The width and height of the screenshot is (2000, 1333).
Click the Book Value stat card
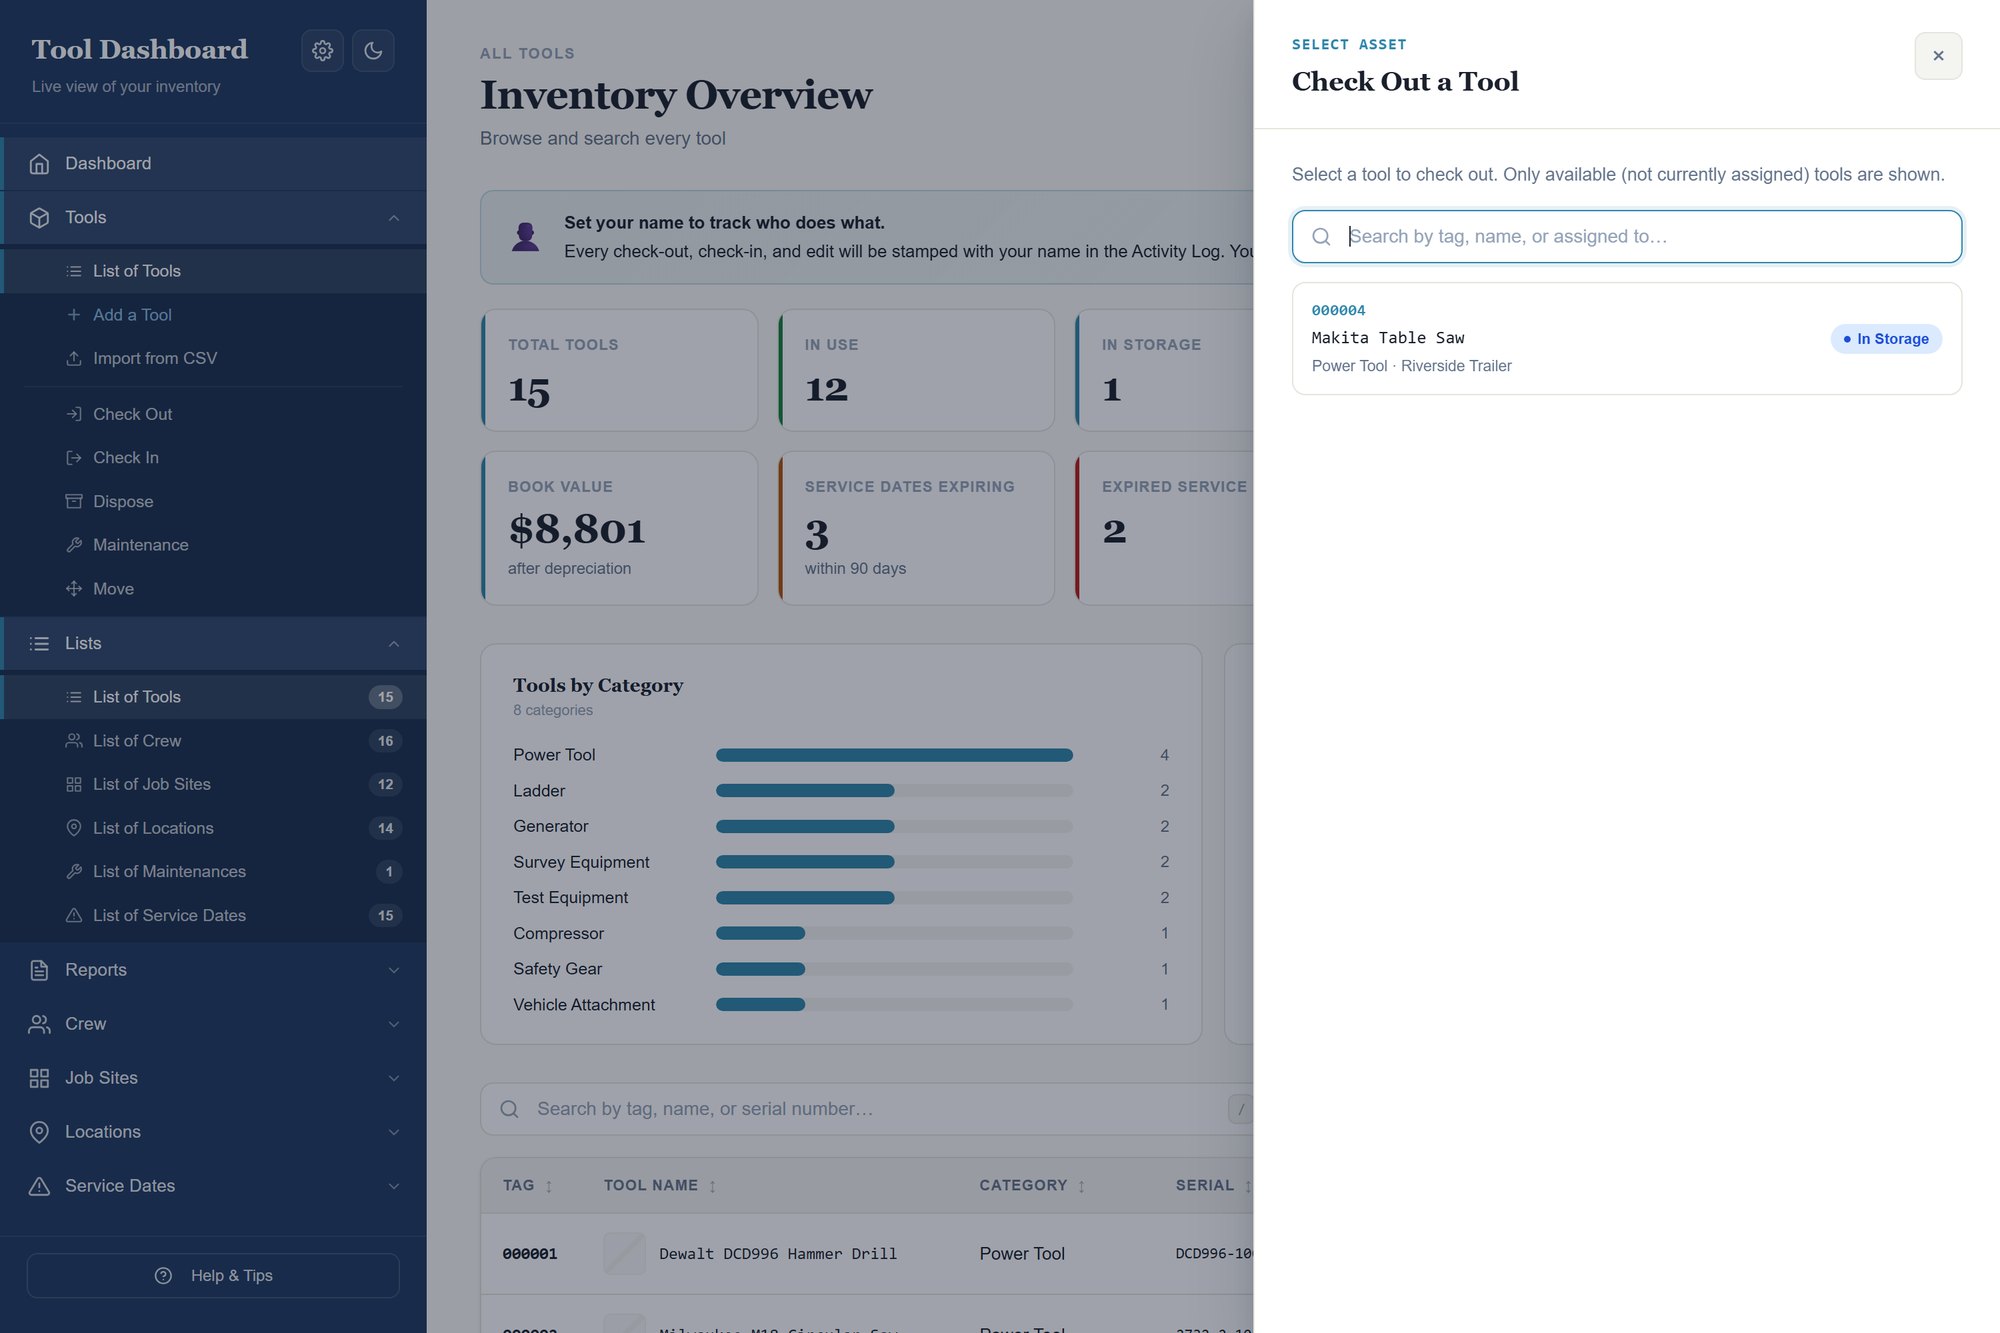click(x=619, y=528)
